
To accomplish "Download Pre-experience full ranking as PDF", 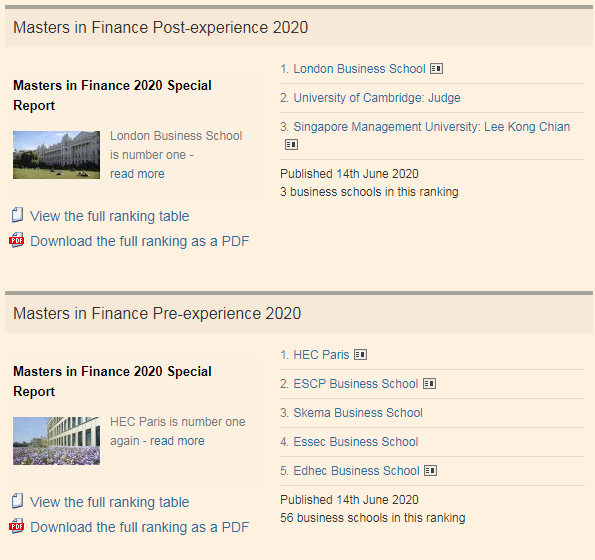I will (x=140, y=527).
